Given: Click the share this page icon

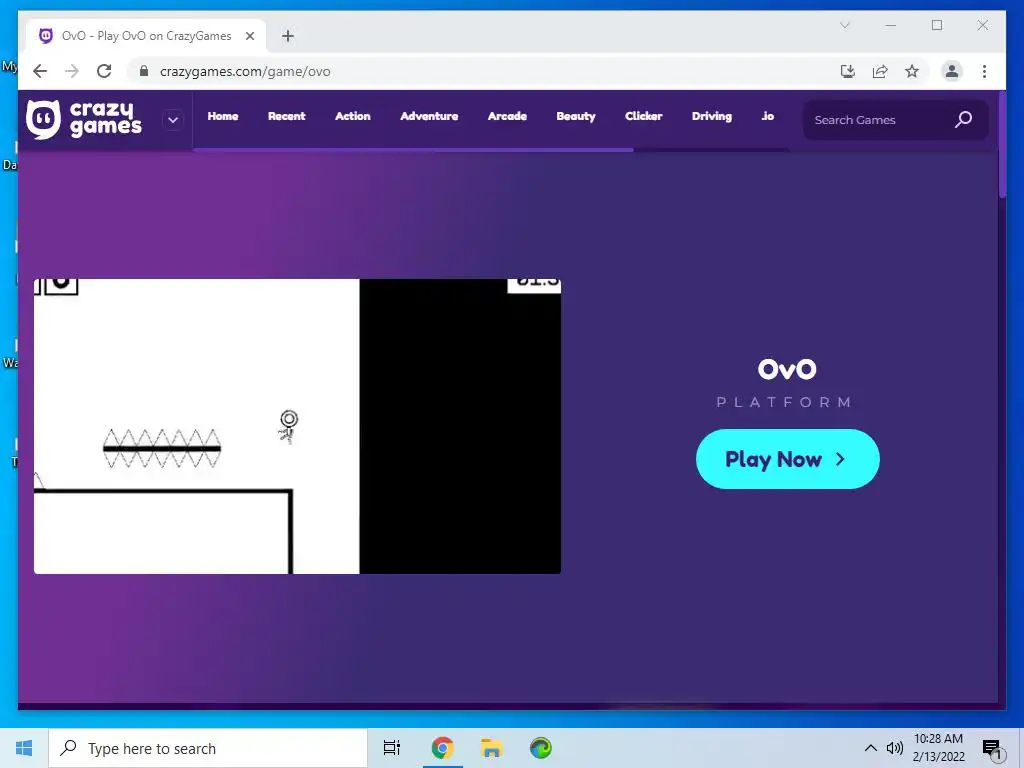Looking at the screenshot, I should click(880, 71).
